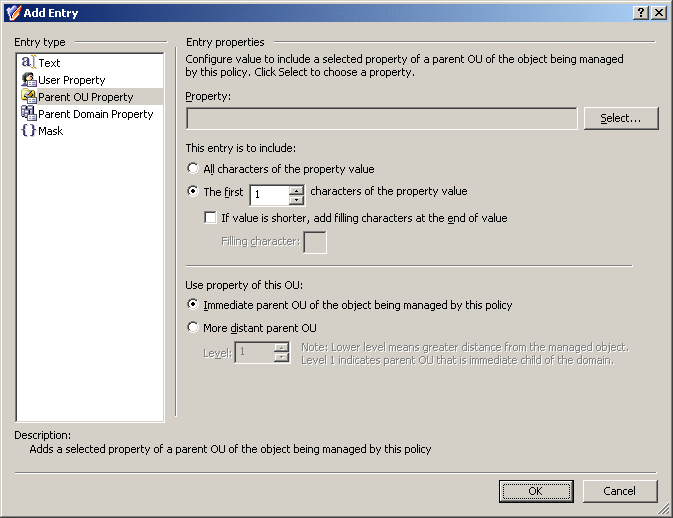The image size is (673, 518).
Task: Choose the User Property icon
Action: (x=29, y=79)
